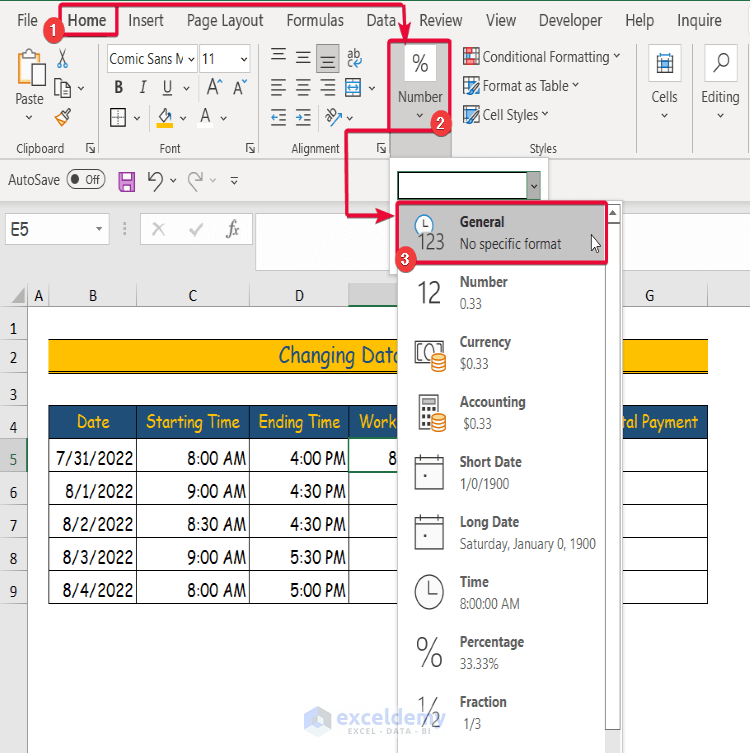Open the Font dialog launcher

(250, 148)
